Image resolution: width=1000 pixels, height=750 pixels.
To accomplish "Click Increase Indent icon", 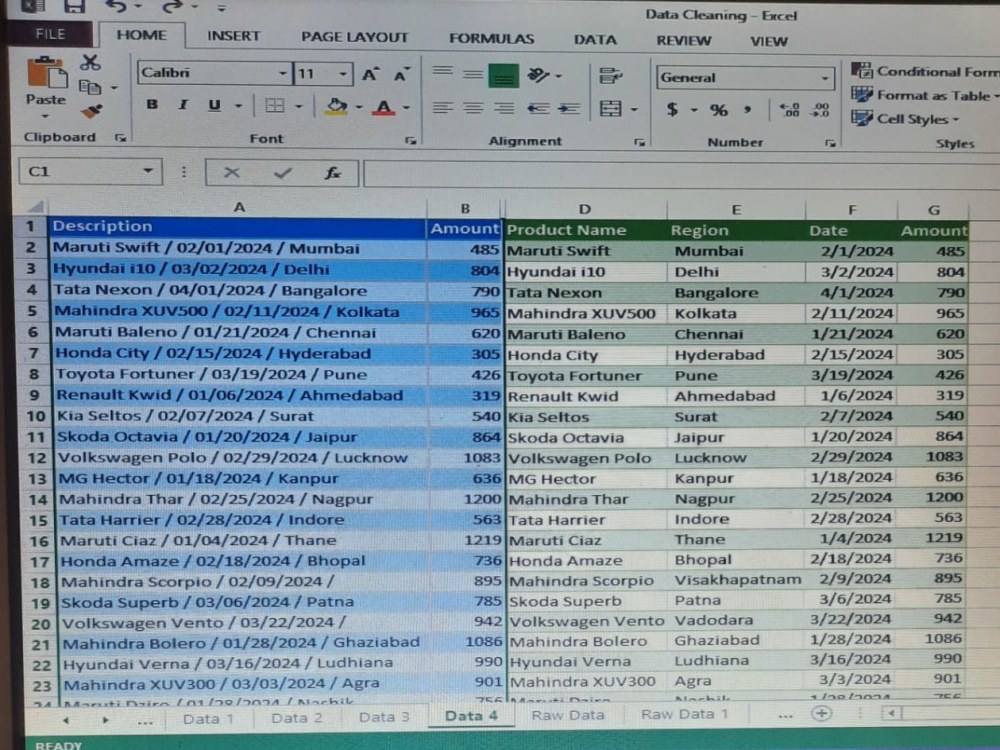I will (x=569, y=109).
